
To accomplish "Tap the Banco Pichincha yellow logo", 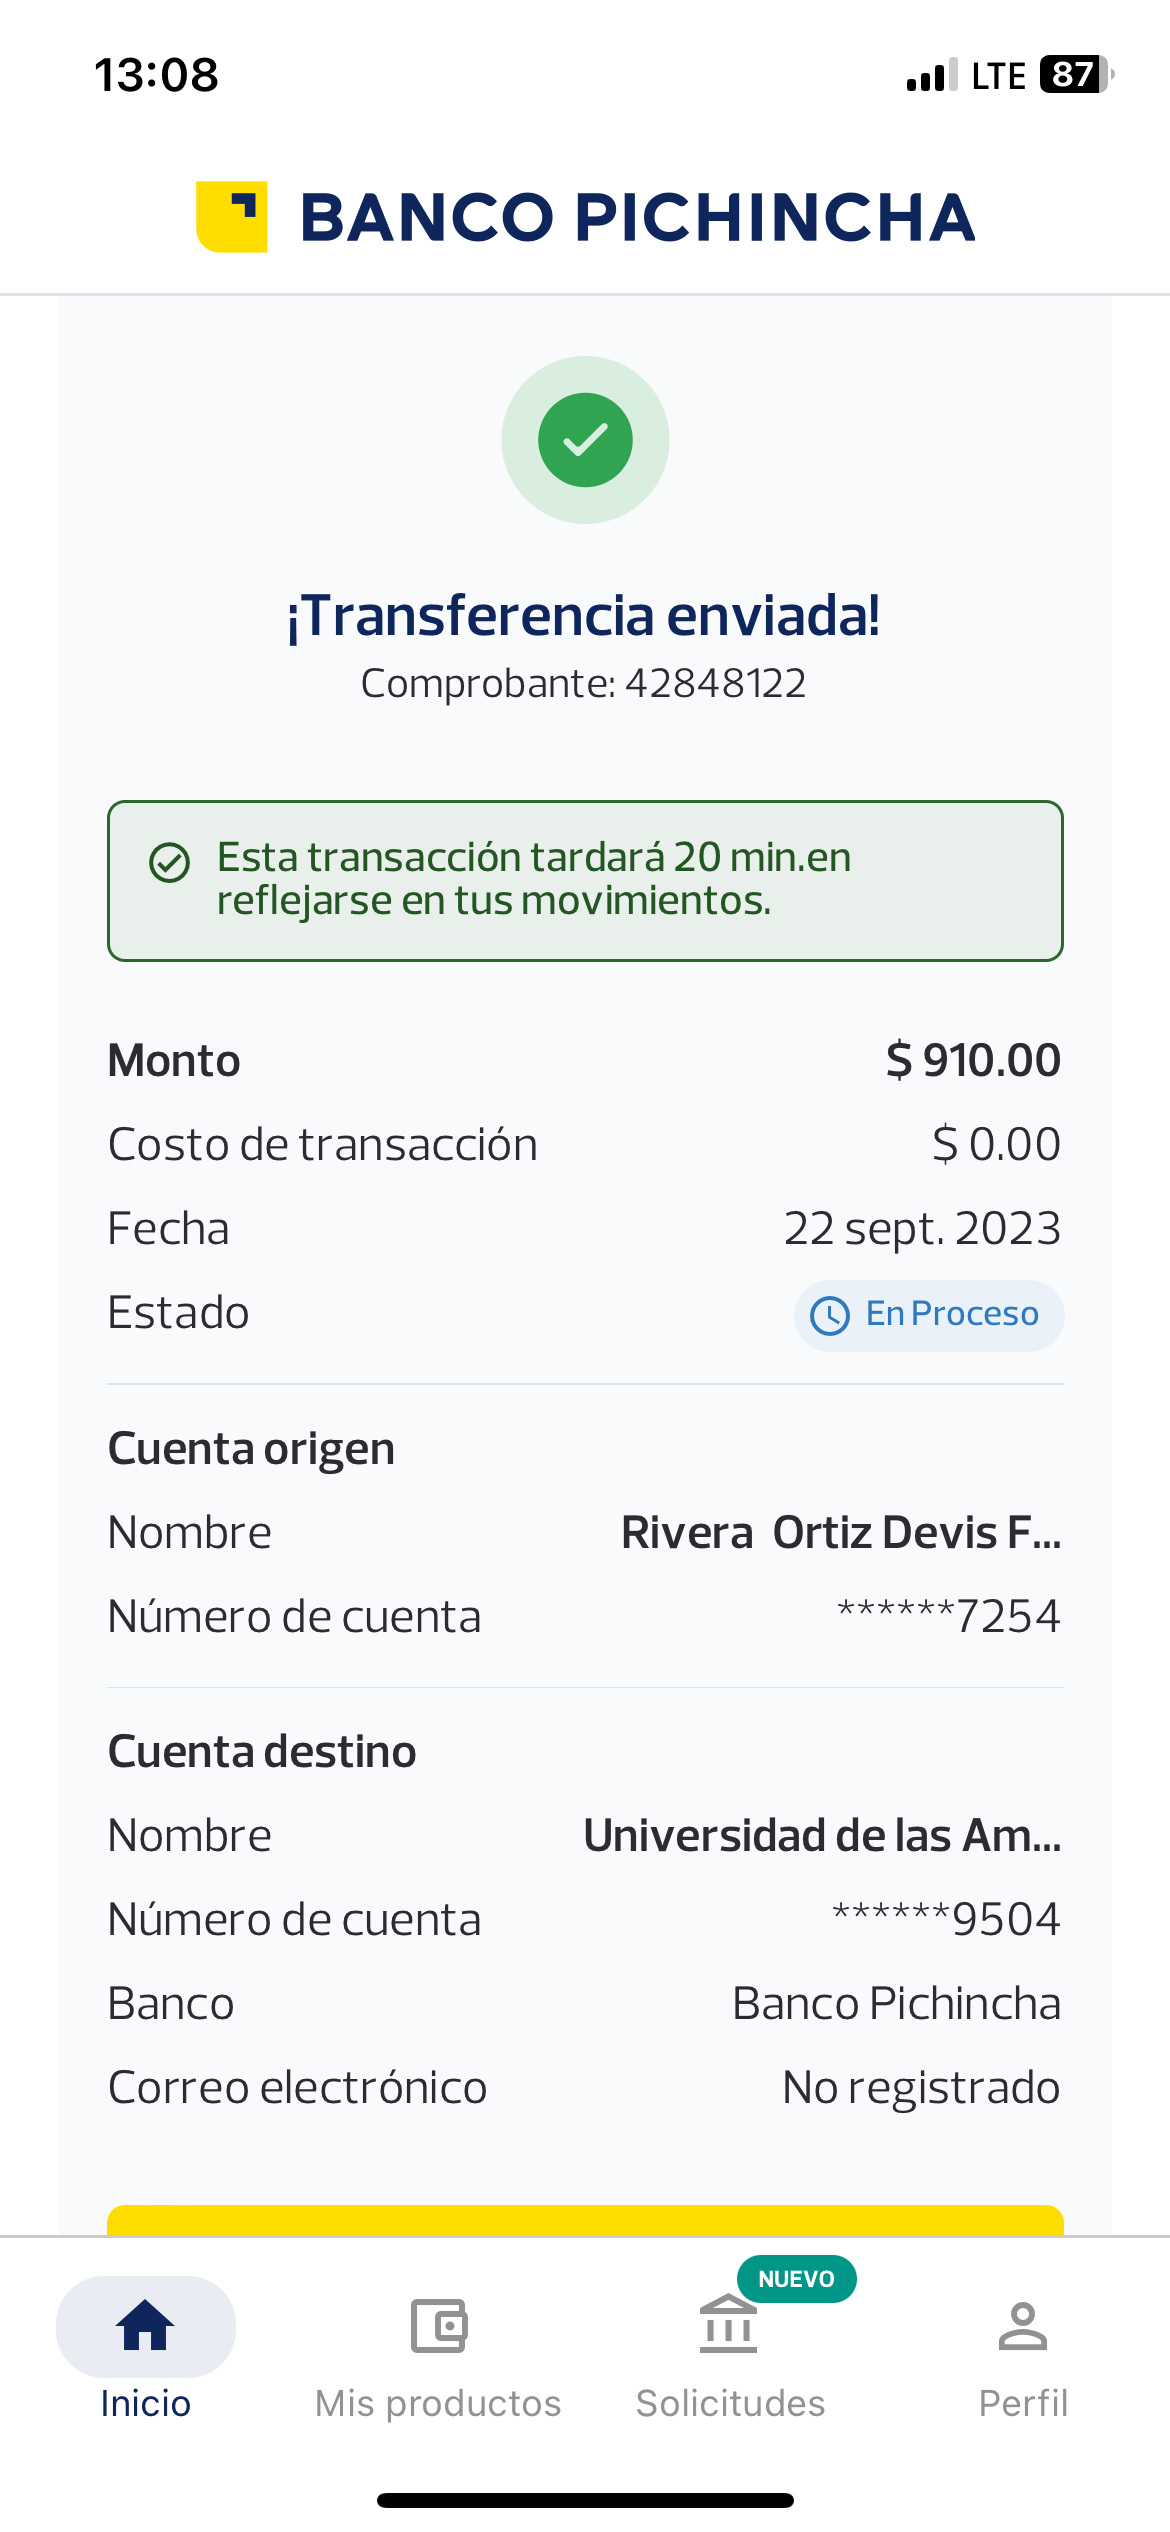I will pyautogui.click(x=232, y=217).
